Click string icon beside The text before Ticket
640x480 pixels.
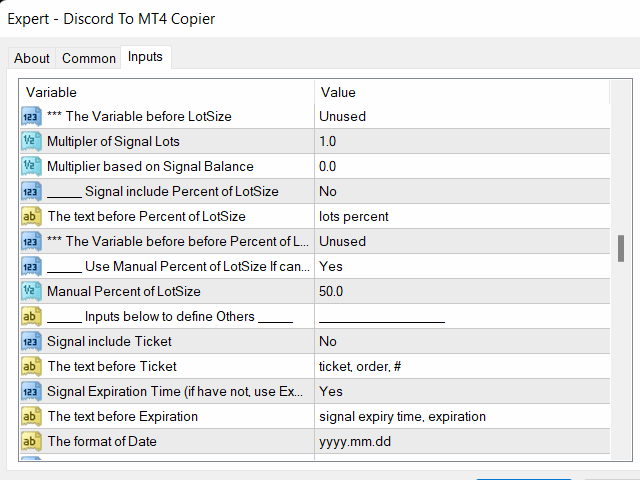pos(31,367)
